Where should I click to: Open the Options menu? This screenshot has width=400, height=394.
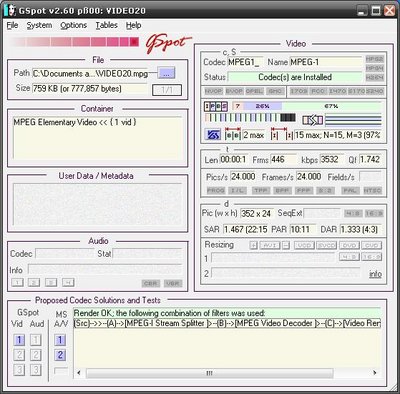(74, 25)
